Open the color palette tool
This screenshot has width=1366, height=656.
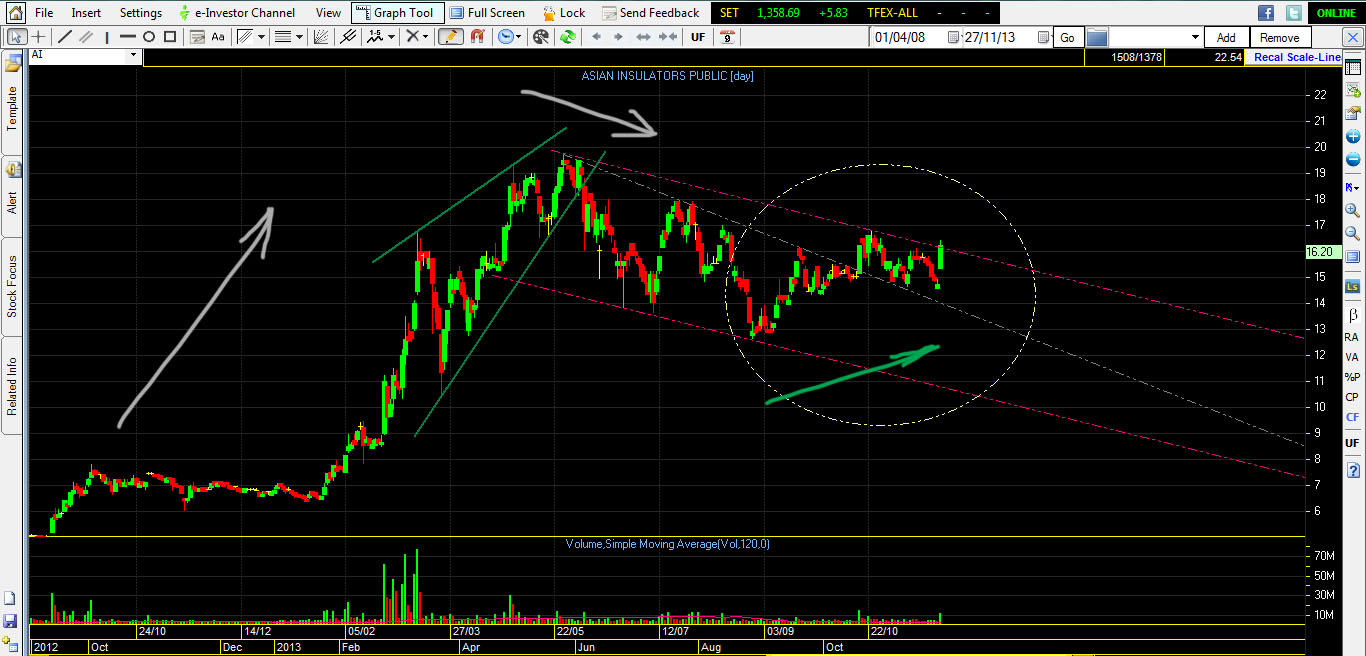540,36
